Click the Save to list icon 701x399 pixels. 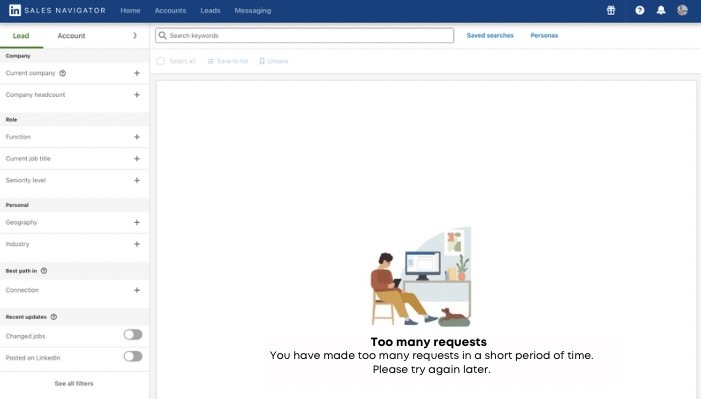pyautogui.click(x=210, y=61)
